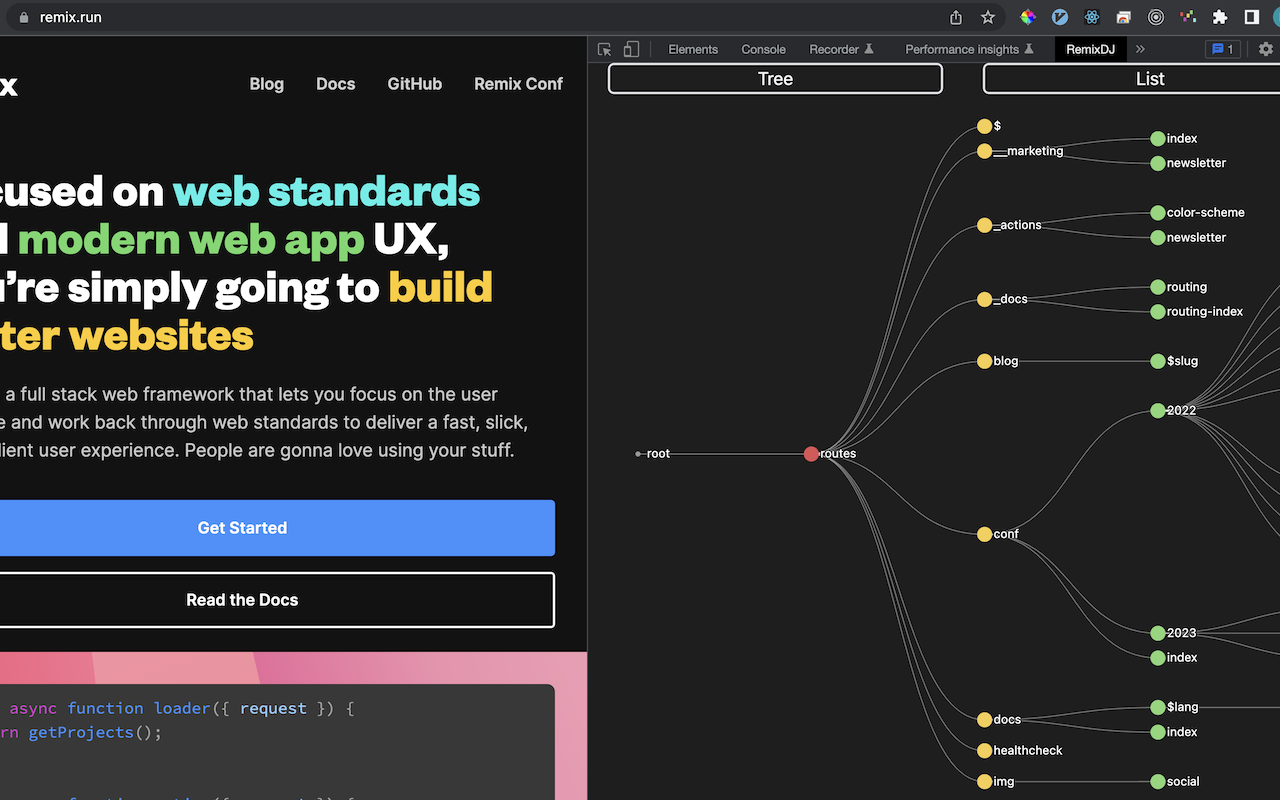
Task: Expand the conf yellow tree node
Action: coord(985,534)
